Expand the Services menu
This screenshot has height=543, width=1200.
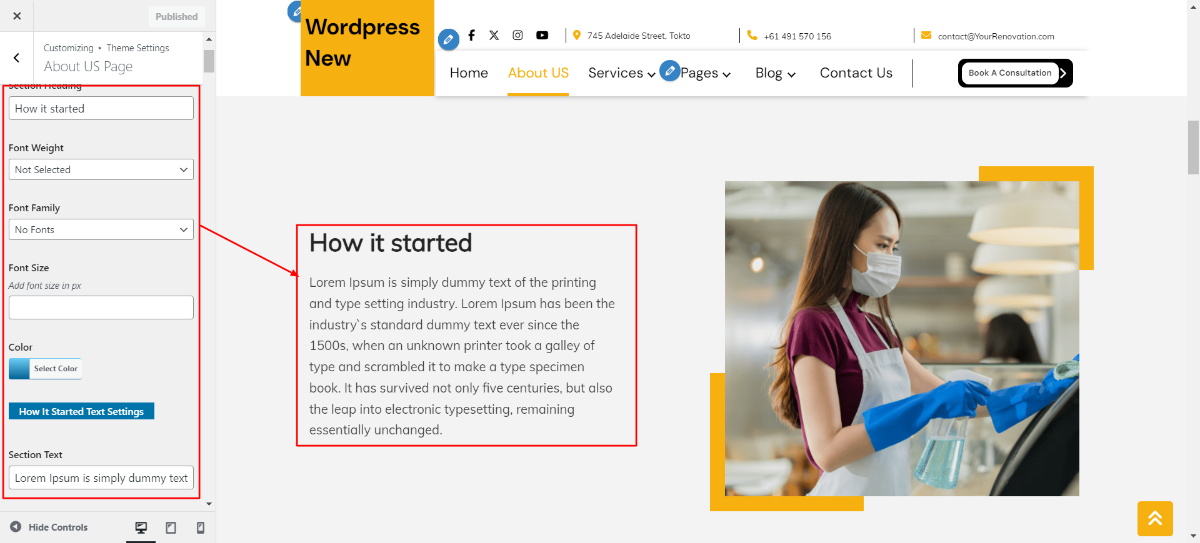[622, 73]
